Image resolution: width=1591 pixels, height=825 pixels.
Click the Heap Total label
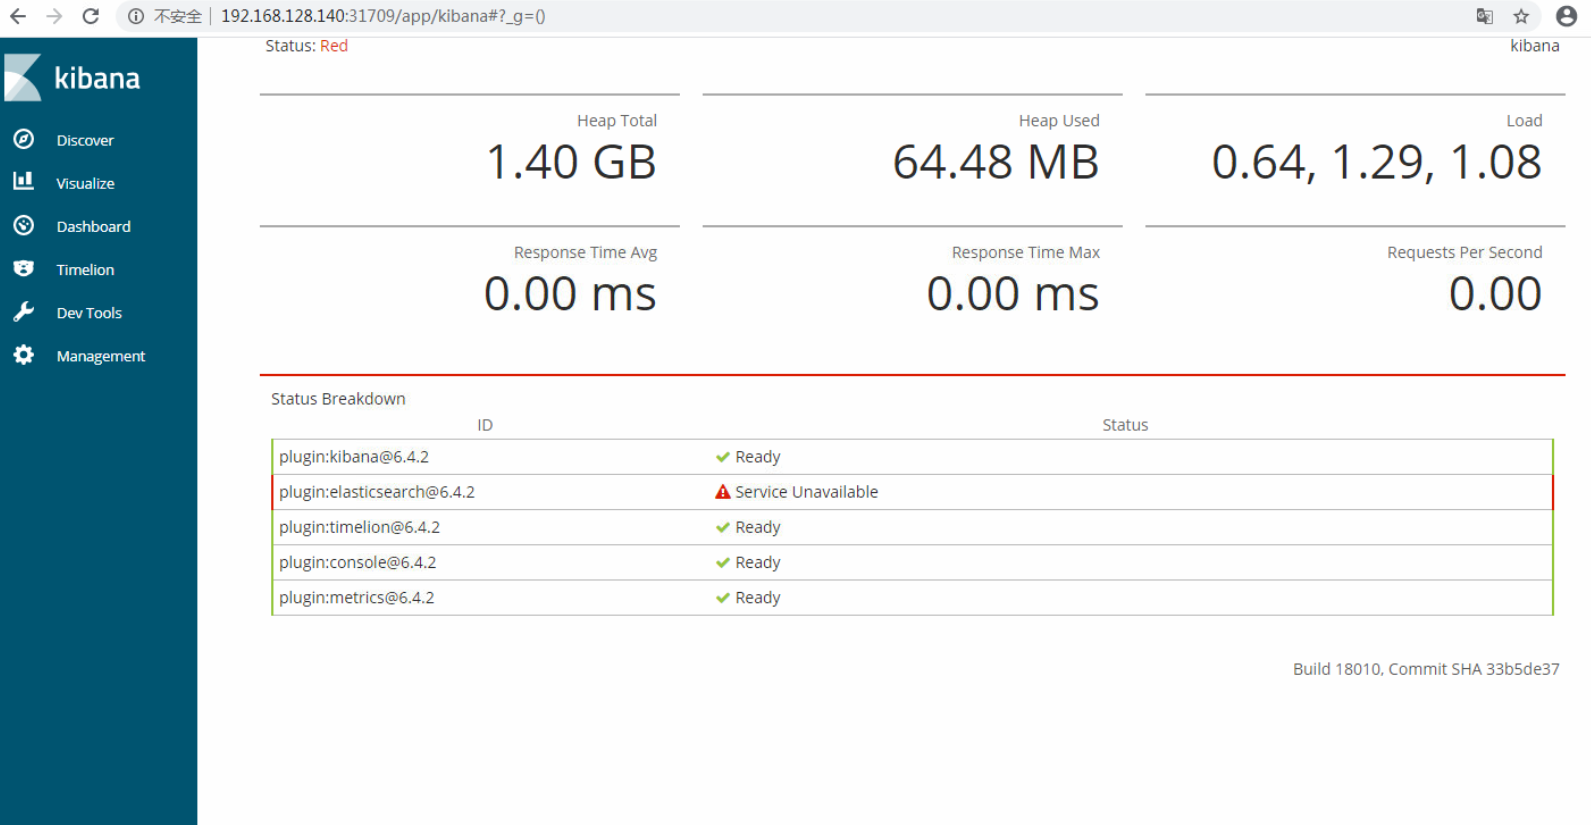[616, 121]
